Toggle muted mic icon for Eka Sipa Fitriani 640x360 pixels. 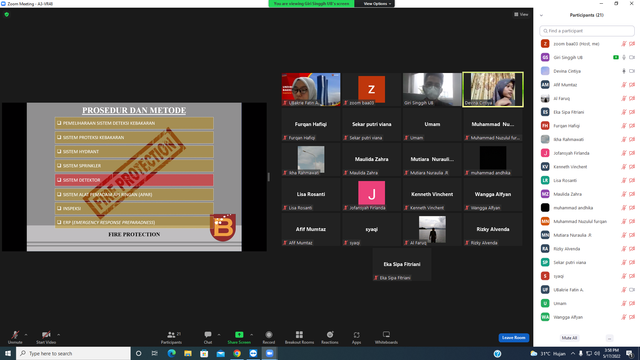click(624, 112)
